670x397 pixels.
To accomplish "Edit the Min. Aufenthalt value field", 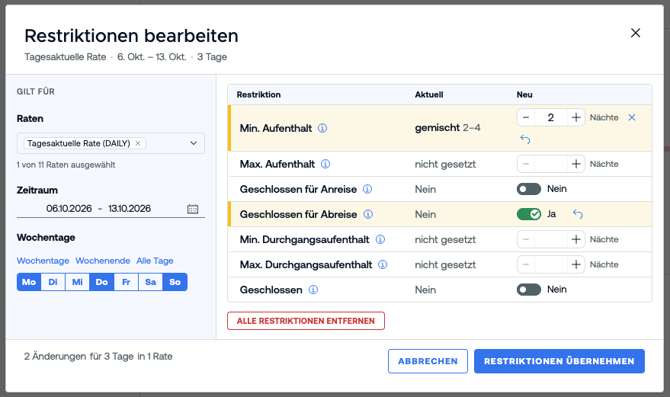I will pyautogui.click(x=551, y=117).
